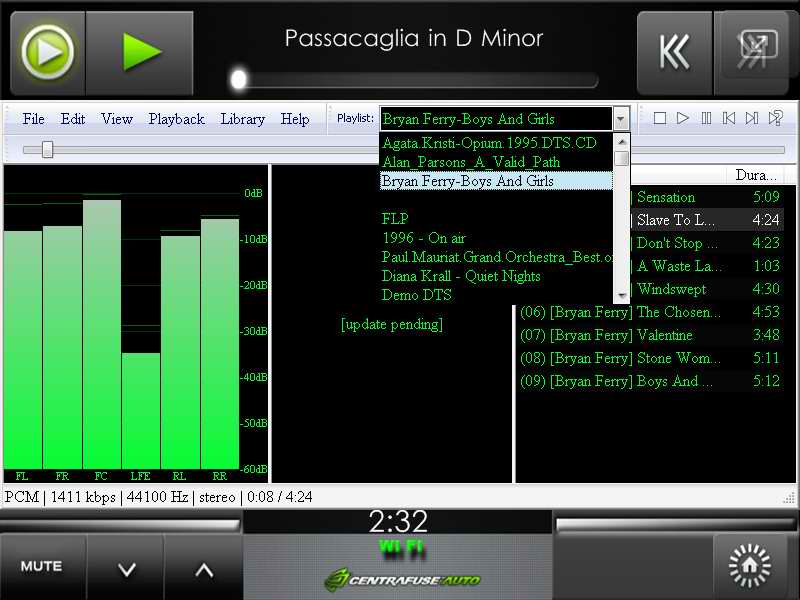Click the random playback icon in toolbar
800x600 pixels.
(x=775, y=118)
